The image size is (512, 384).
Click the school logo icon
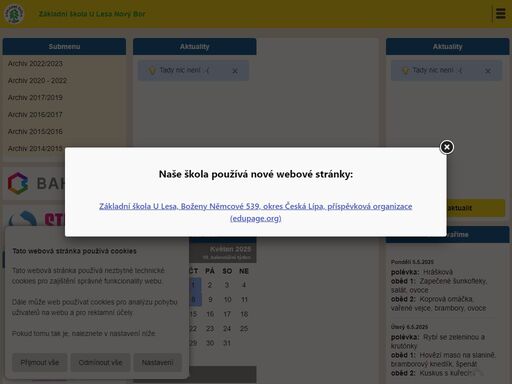[14, 14]
